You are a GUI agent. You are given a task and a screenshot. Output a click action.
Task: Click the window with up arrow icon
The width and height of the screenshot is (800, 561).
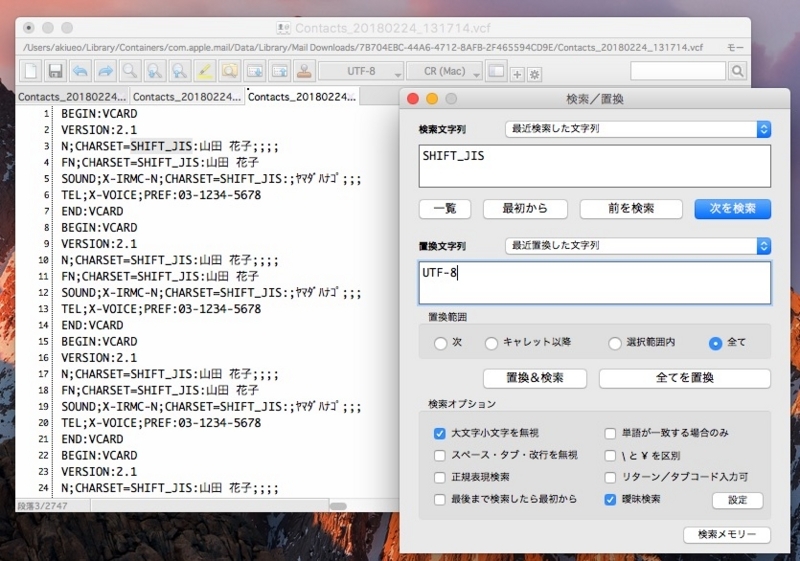(x=280, y=71)
